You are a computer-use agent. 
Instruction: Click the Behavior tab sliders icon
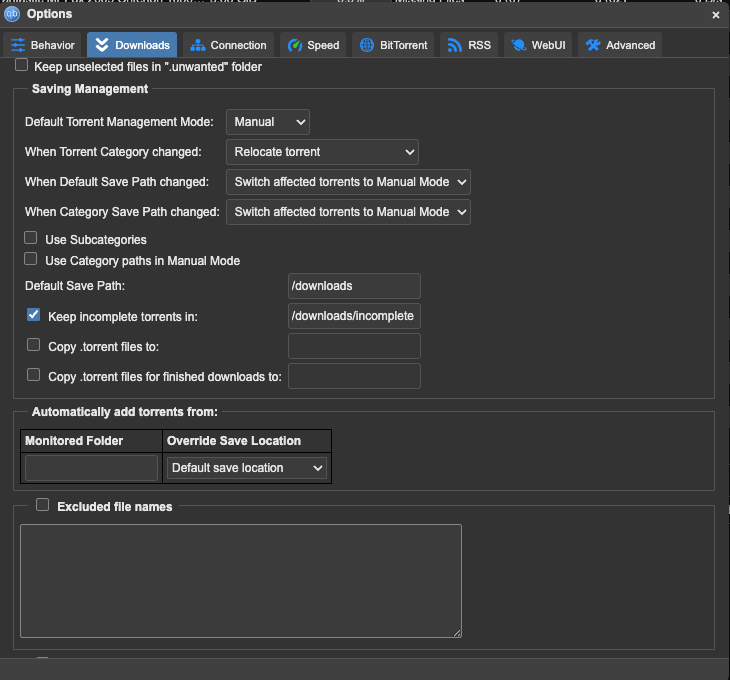18,45
